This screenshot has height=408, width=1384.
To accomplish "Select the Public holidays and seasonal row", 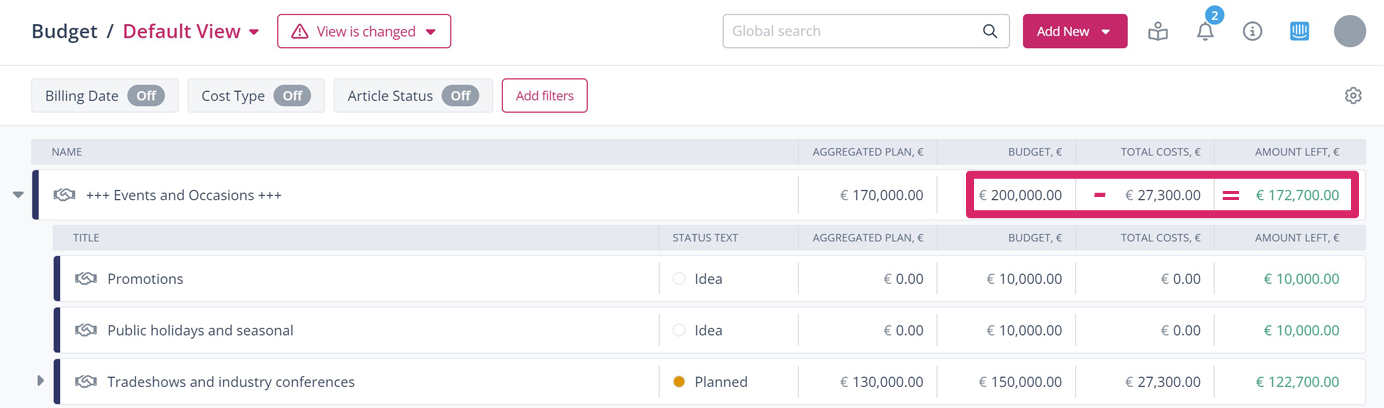I will [200, 331].
